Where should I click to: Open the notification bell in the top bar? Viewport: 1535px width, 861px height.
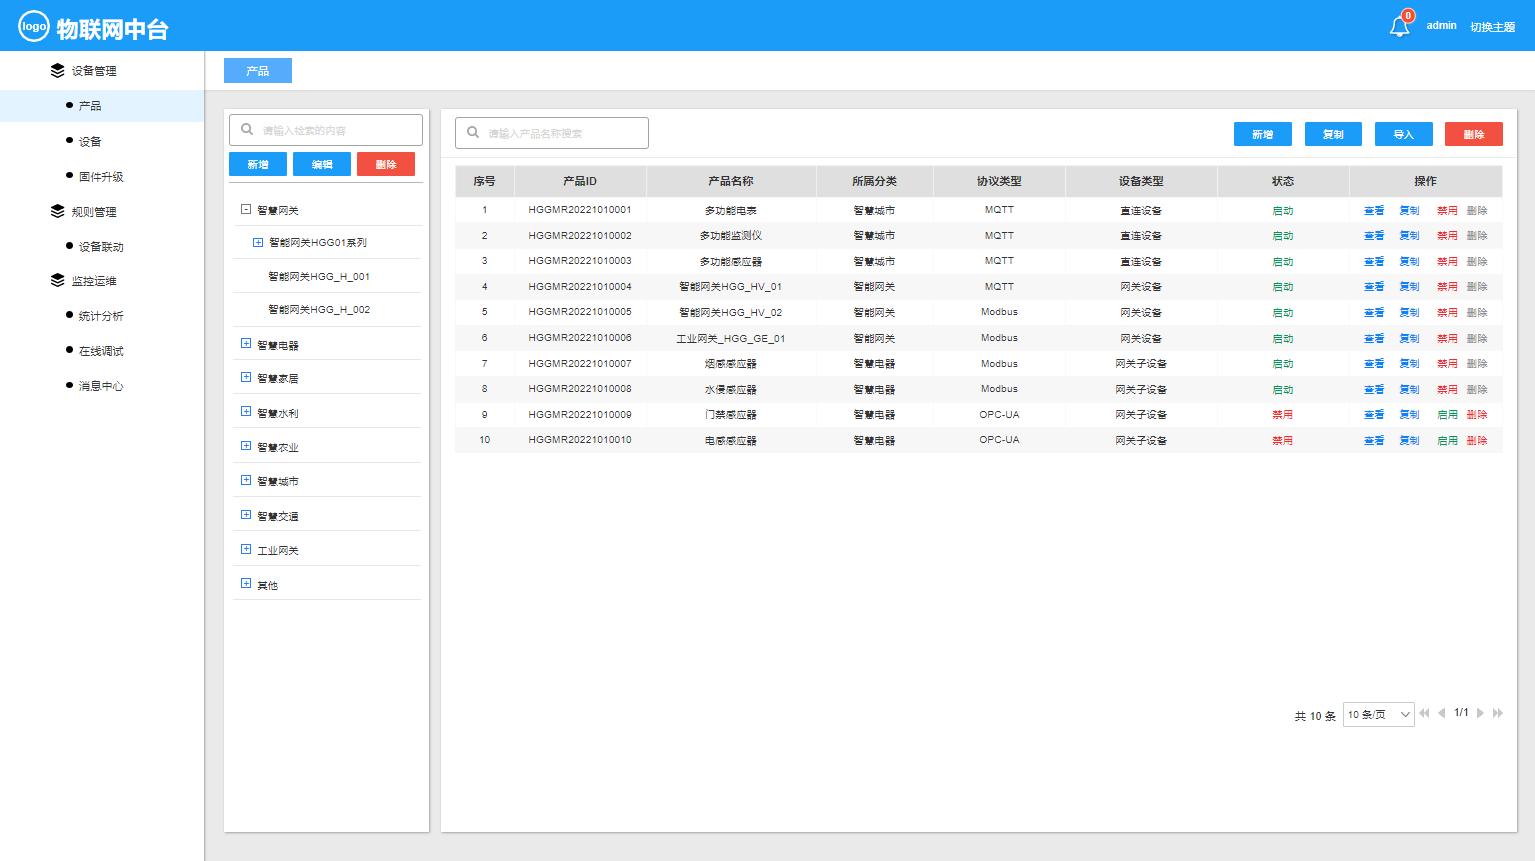coord(1399,26)
